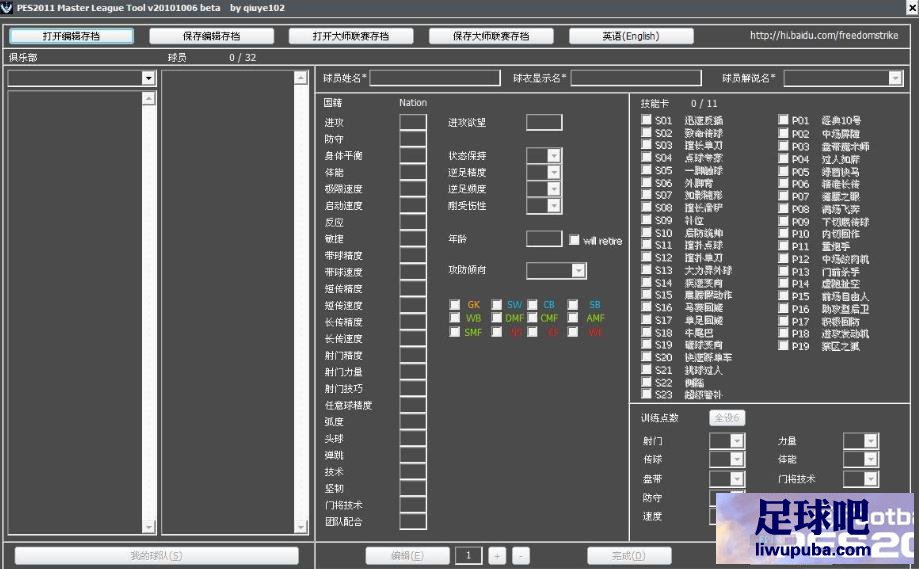Enable skill card P01 checkbox

(783, 120)
